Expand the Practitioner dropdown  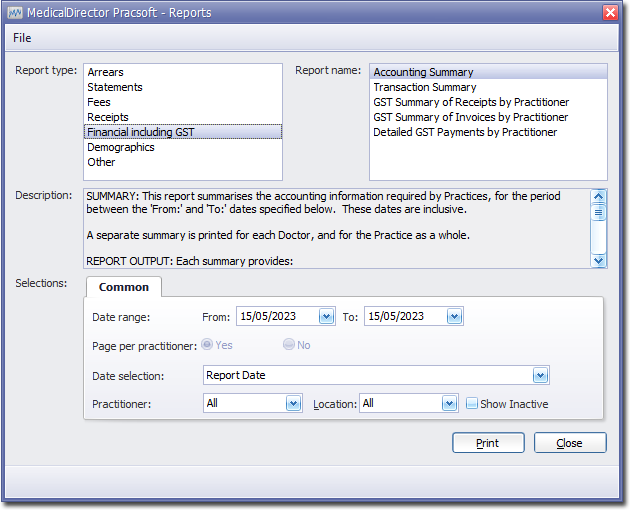(293, 404)
